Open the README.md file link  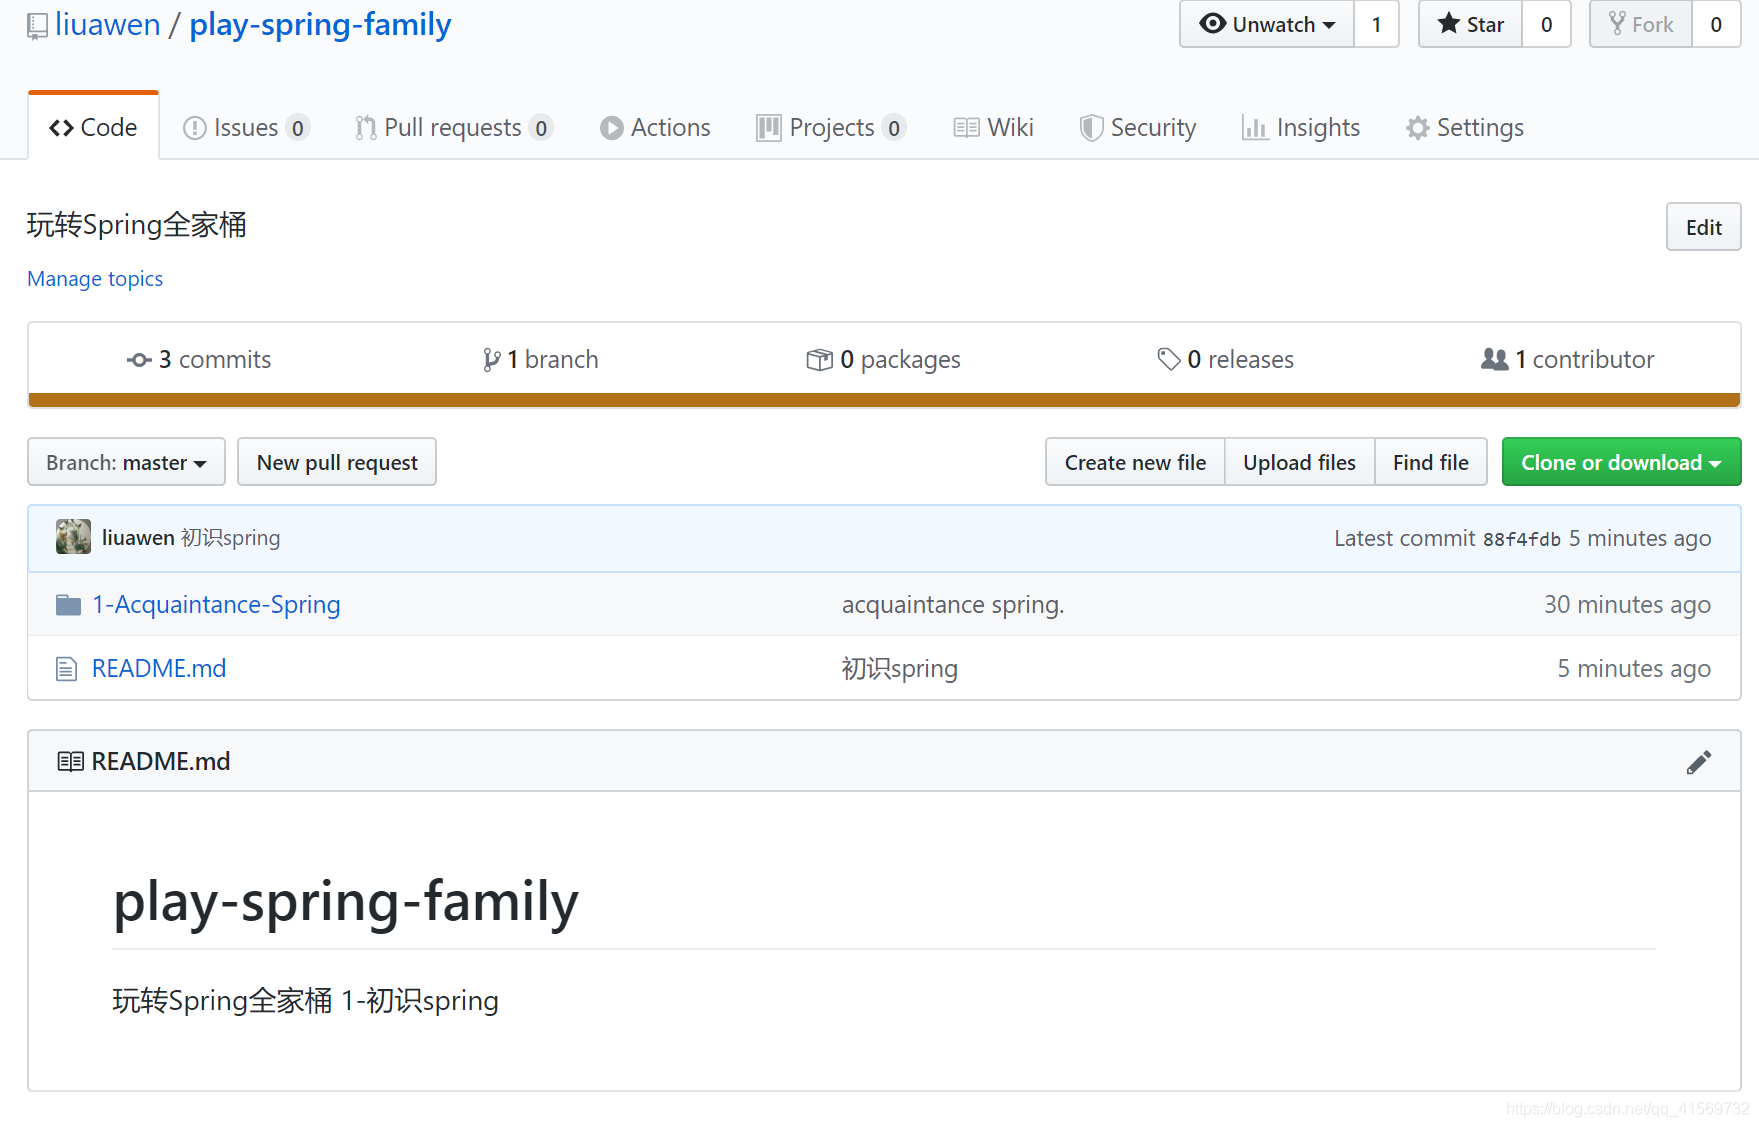[159, 669]
